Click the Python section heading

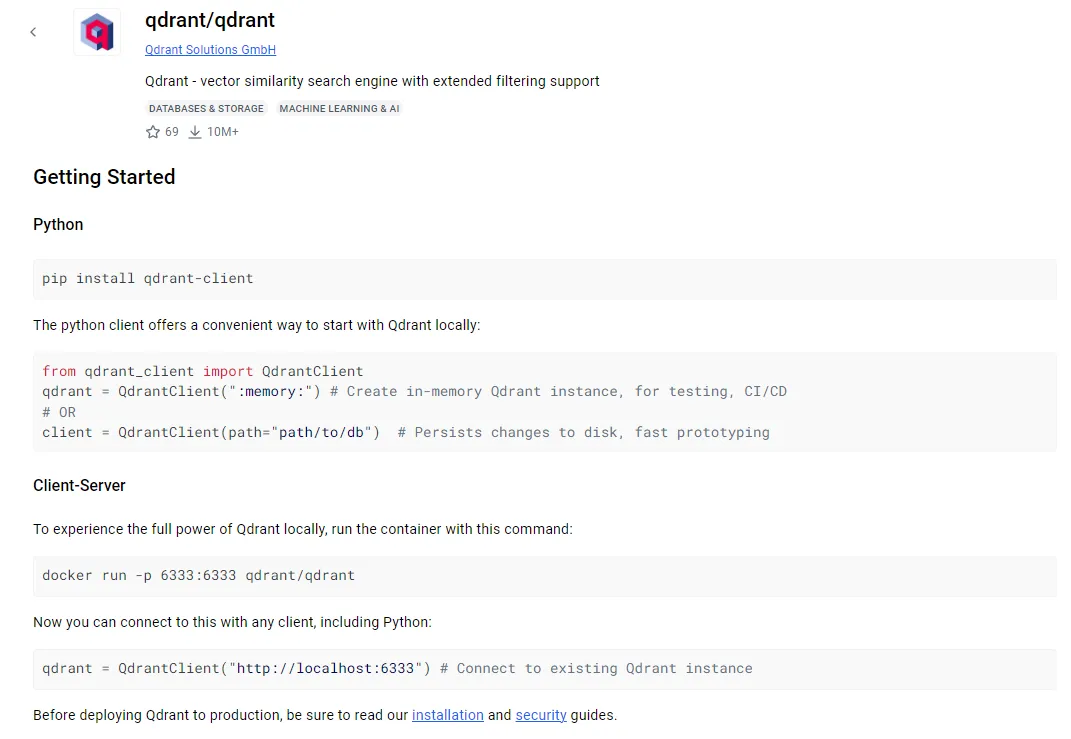click(x=58, y=225)
